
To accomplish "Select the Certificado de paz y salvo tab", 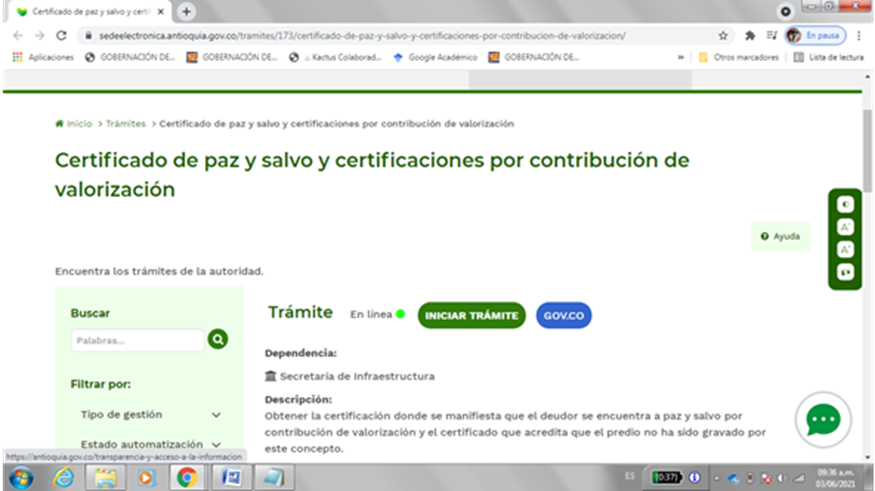I will tap(89, 12).
